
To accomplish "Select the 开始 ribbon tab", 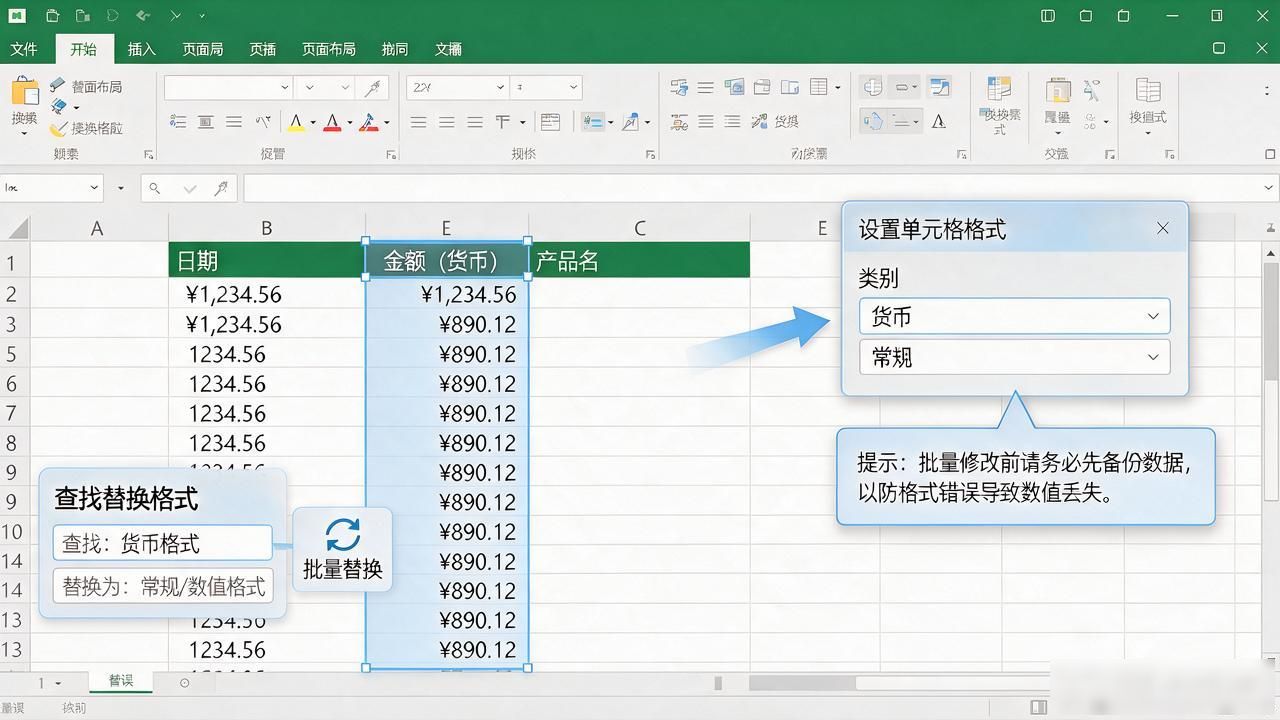I will click(x=84, y=49).
